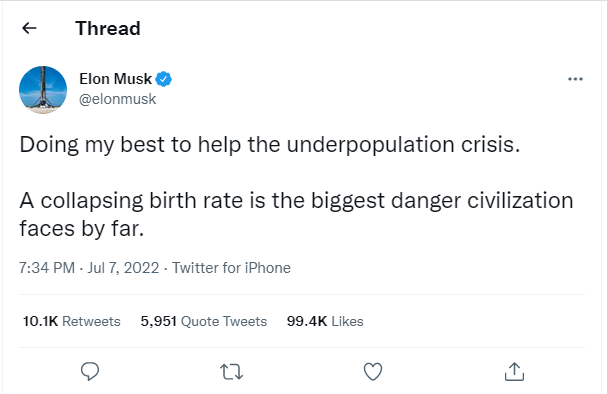Screen dimensions: 607x394
Task: Select the underpopulation crisis tweet text
Action: [270, 145]
